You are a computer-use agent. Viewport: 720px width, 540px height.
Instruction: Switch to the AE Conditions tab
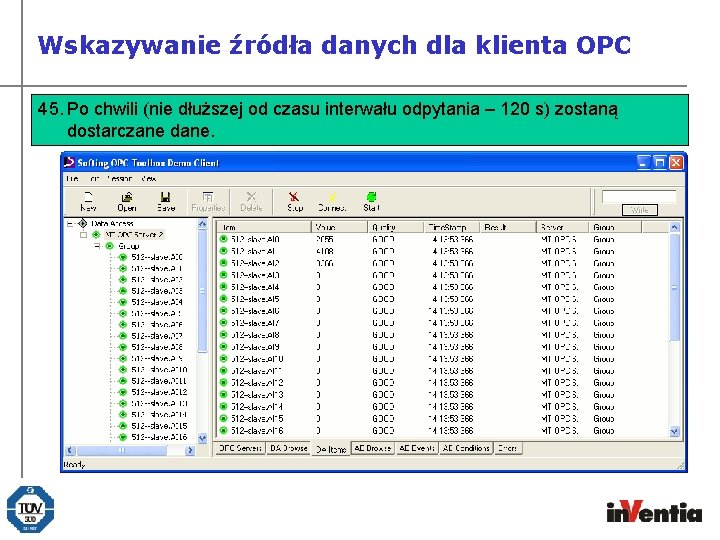pyautogui.click(x=466, y=448)
